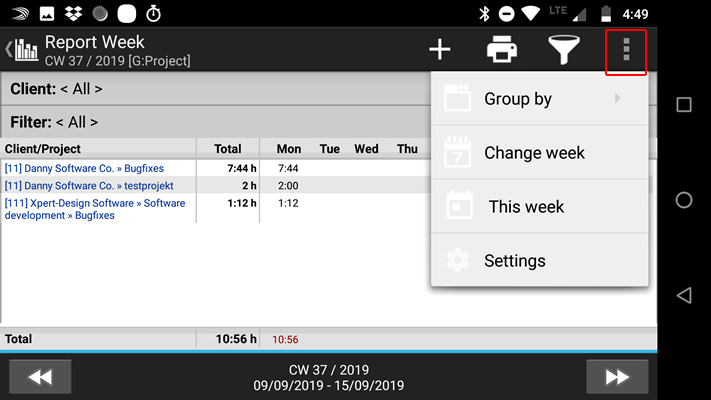Image resolution: width=711 pixels, height=400 pixels.
Task: Tap the Wed column header
Action: 366,149
